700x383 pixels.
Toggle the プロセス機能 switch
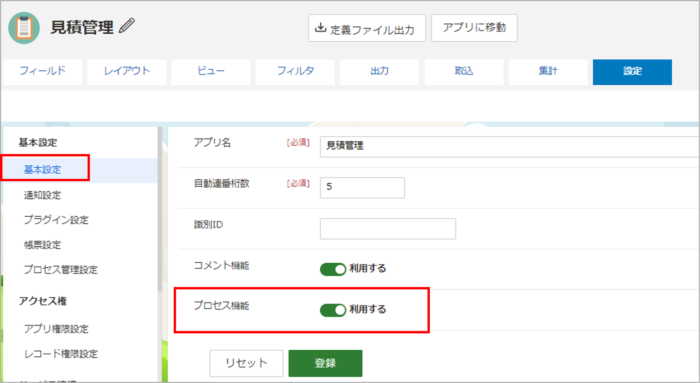(x=333, y=310)
